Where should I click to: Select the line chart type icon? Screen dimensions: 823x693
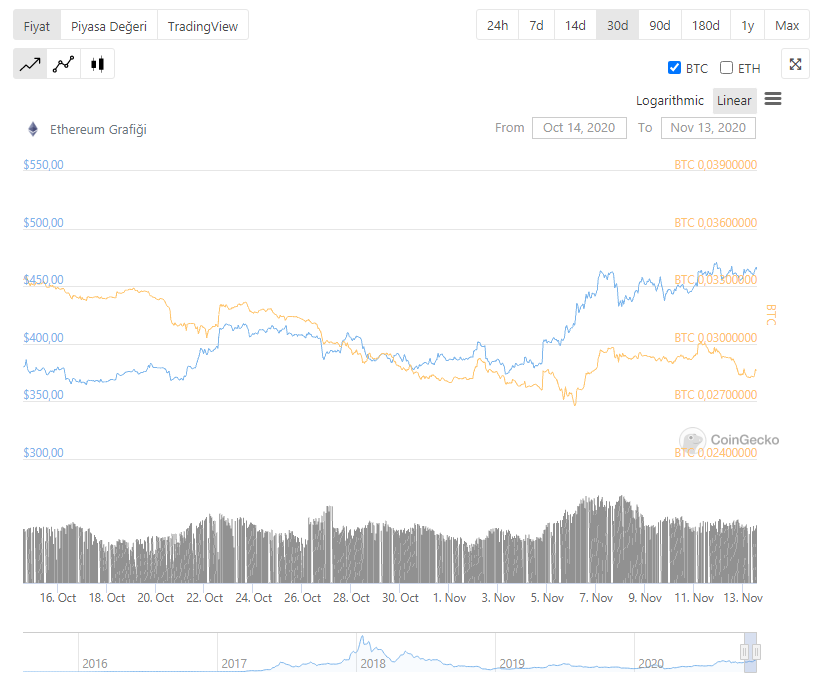click(30, 64)
